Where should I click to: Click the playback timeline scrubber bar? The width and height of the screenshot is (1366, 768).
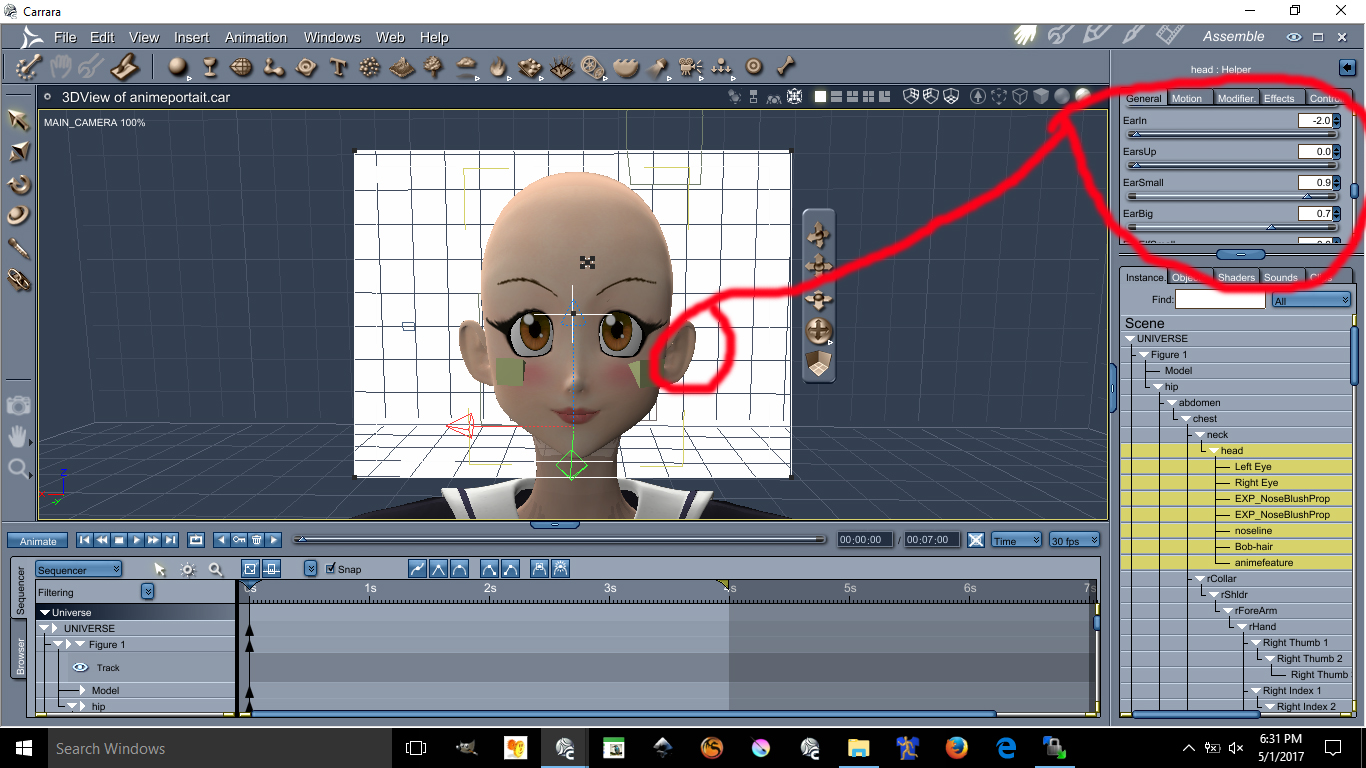(560, 540)
